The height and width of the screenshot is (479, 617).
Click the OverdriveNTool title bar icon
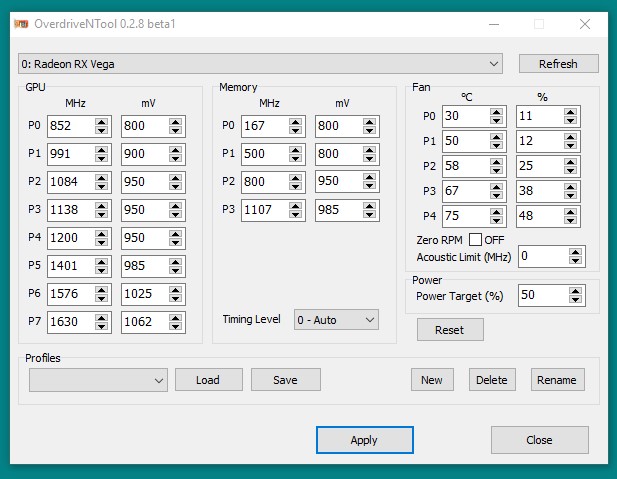coord(20,24)
